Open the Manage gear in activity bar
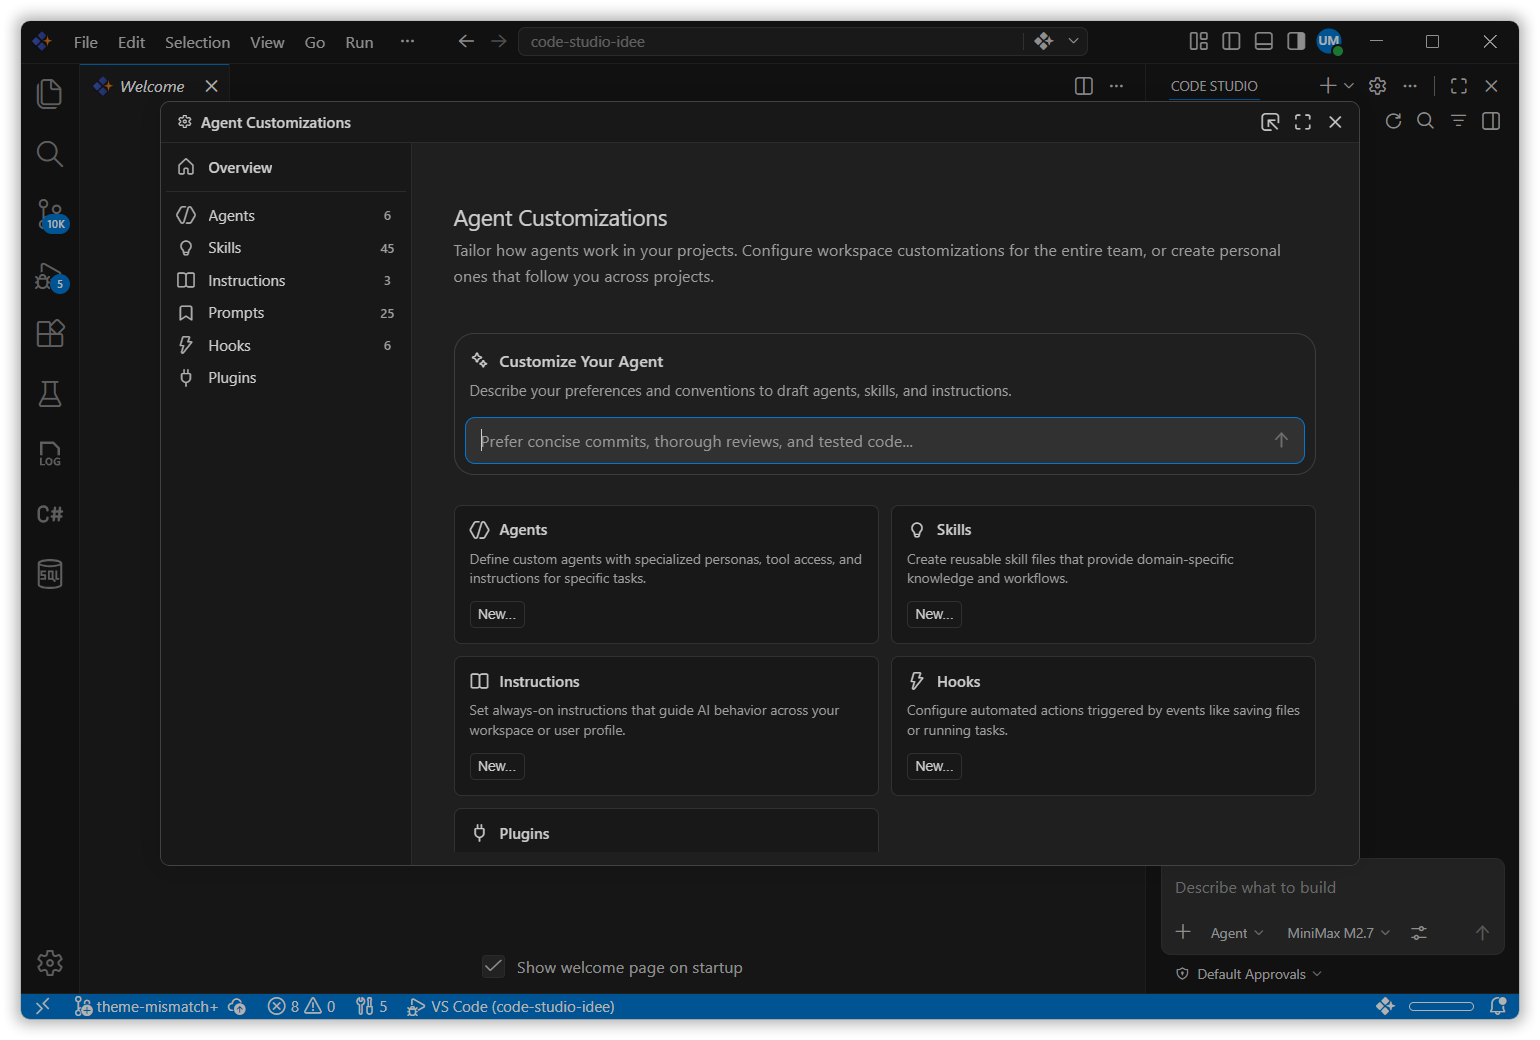1540x1040 pixels. point(49,963)
